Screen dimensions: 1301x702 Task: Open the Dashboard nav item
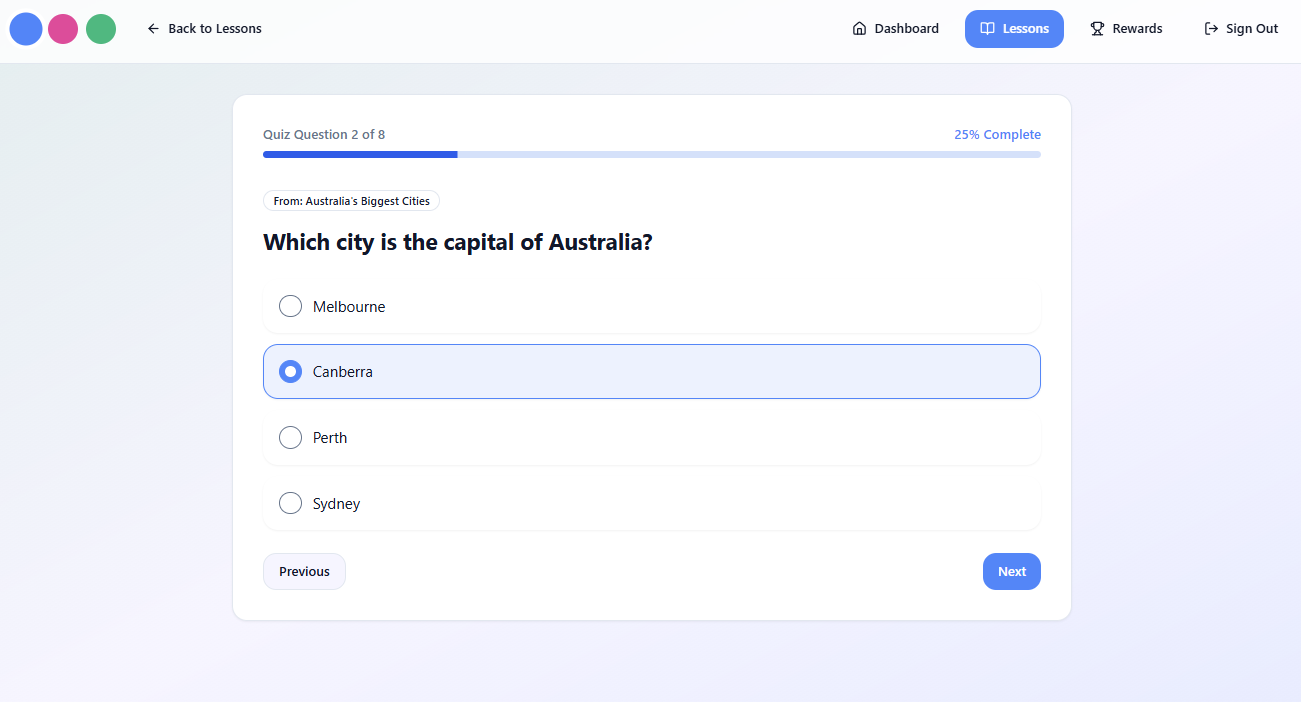pyautogui.click(x=896, y=29)
